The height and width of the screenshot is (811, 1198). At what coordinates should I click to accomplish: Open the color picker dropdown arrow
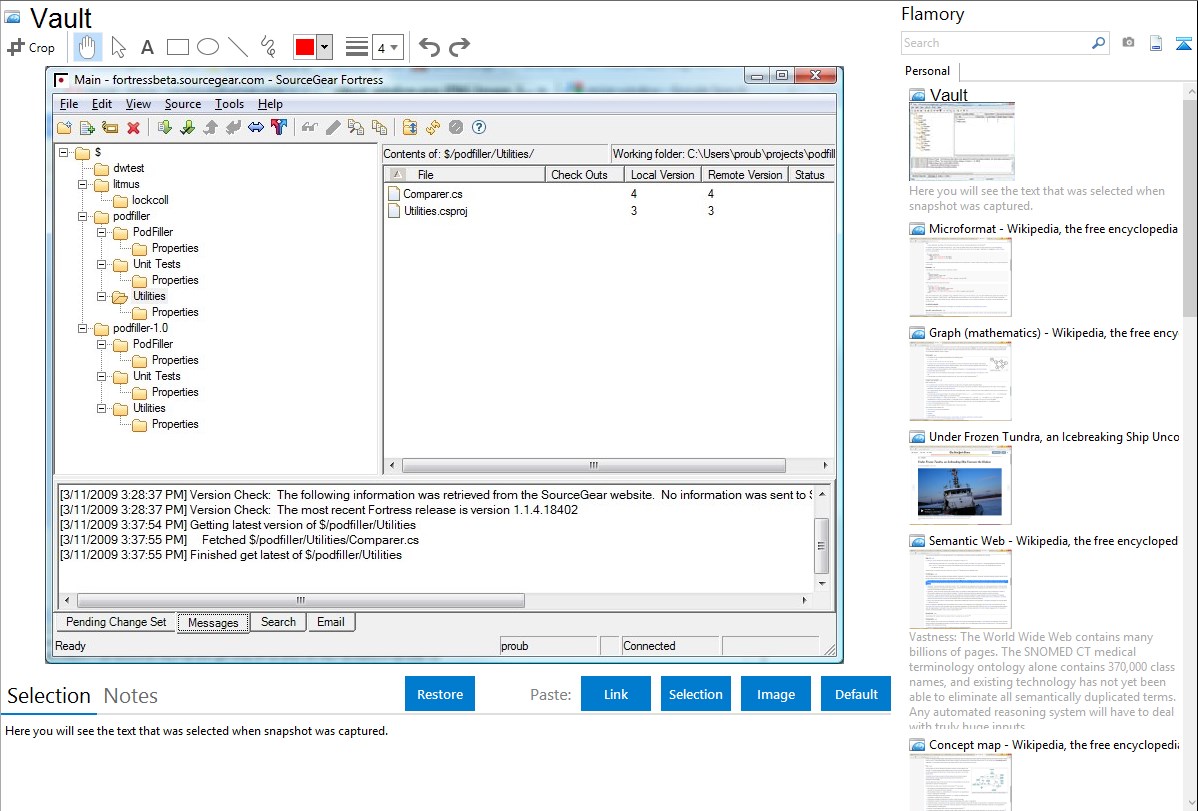pos(325,47)
